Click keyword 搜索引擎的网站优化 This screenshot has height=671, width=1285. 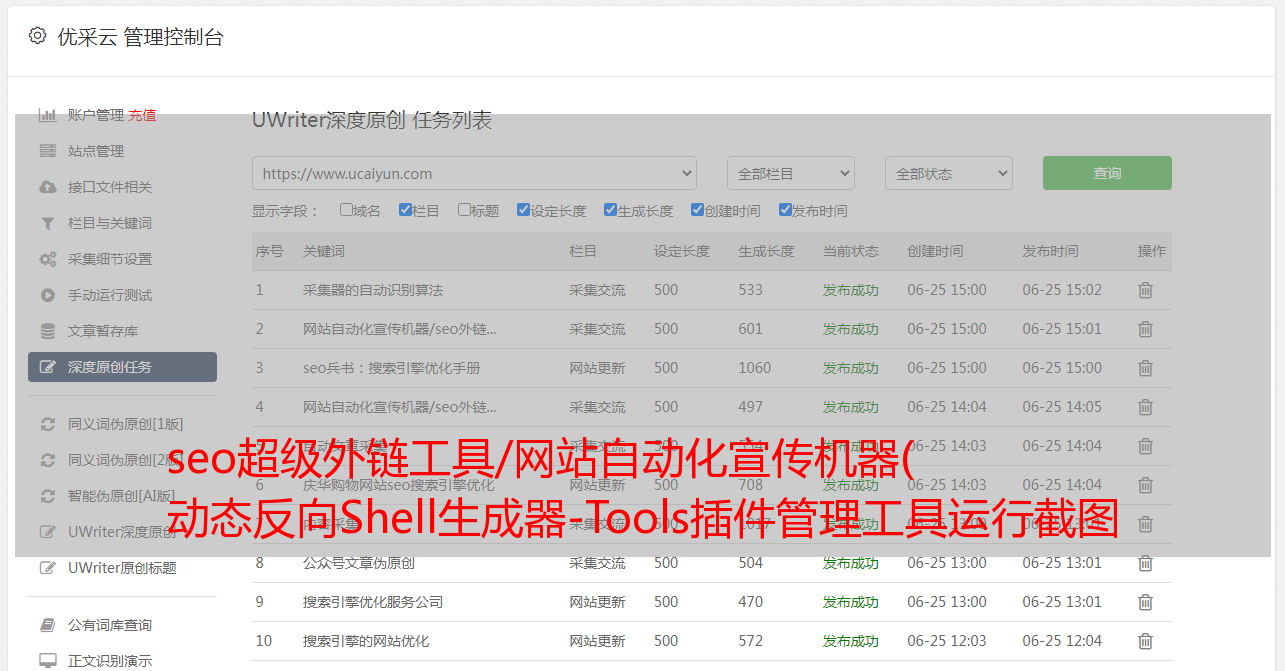[x=366, y=641]
